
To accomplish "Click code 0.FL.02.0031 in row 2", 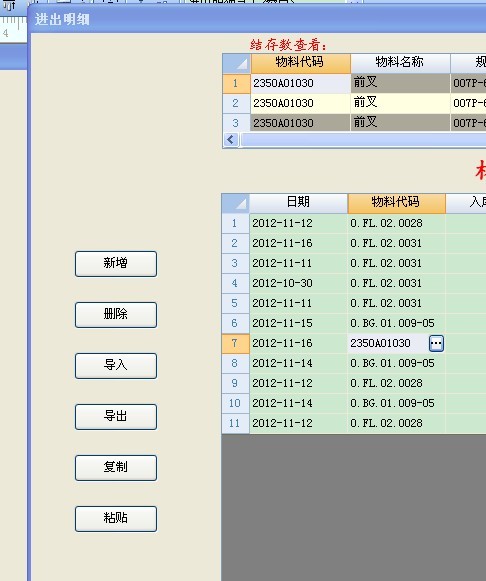I will pyautogui.click(x=396, y=243).
